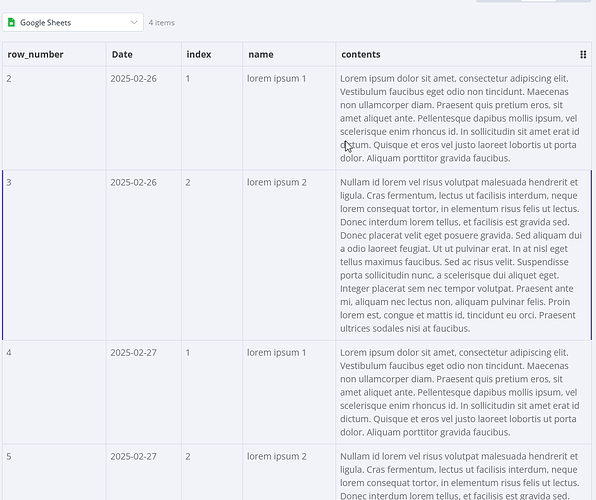Click the index value 2 in row 3
596x500 pixels.
tap(188, 183)
